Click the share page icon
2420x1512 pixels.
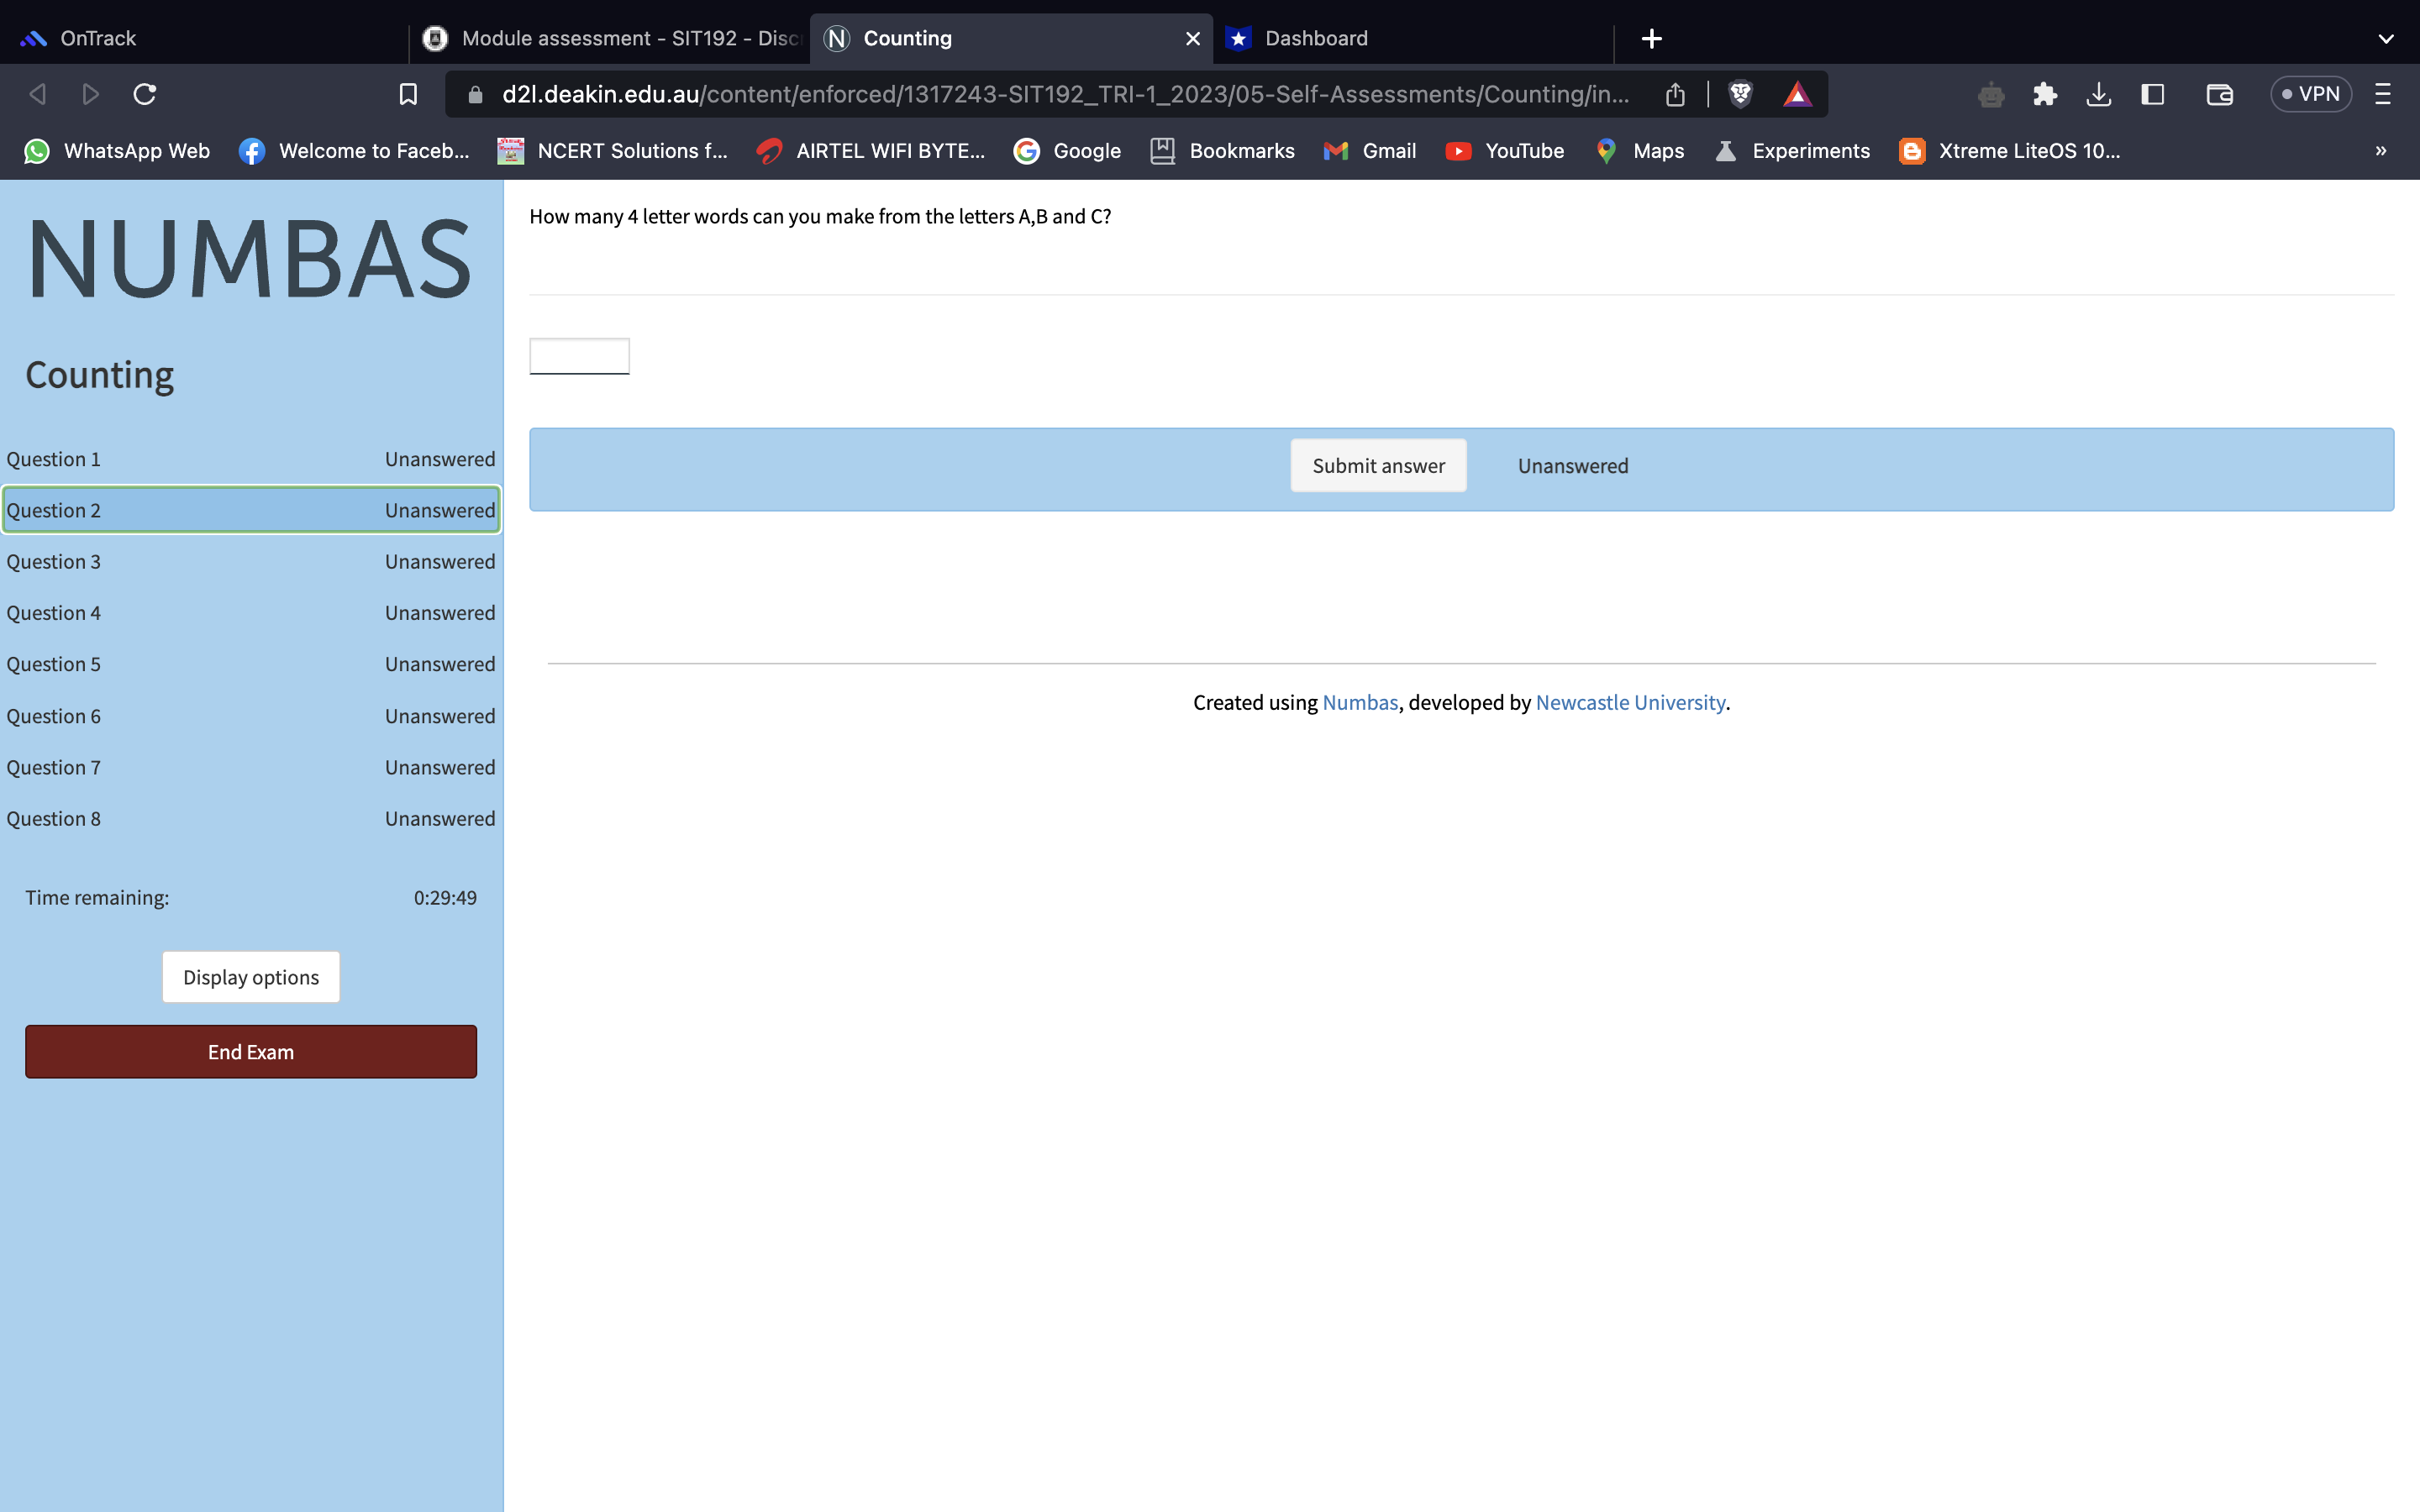coord(1675,94)
